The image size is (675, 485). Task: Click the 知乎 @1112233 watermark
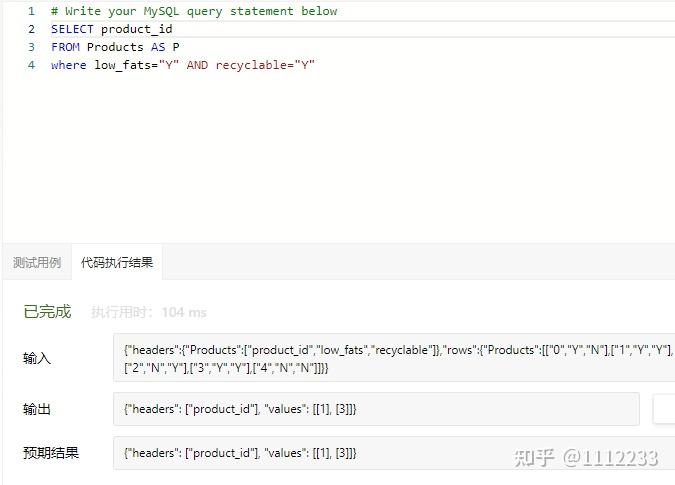click(x=586, y=458)
